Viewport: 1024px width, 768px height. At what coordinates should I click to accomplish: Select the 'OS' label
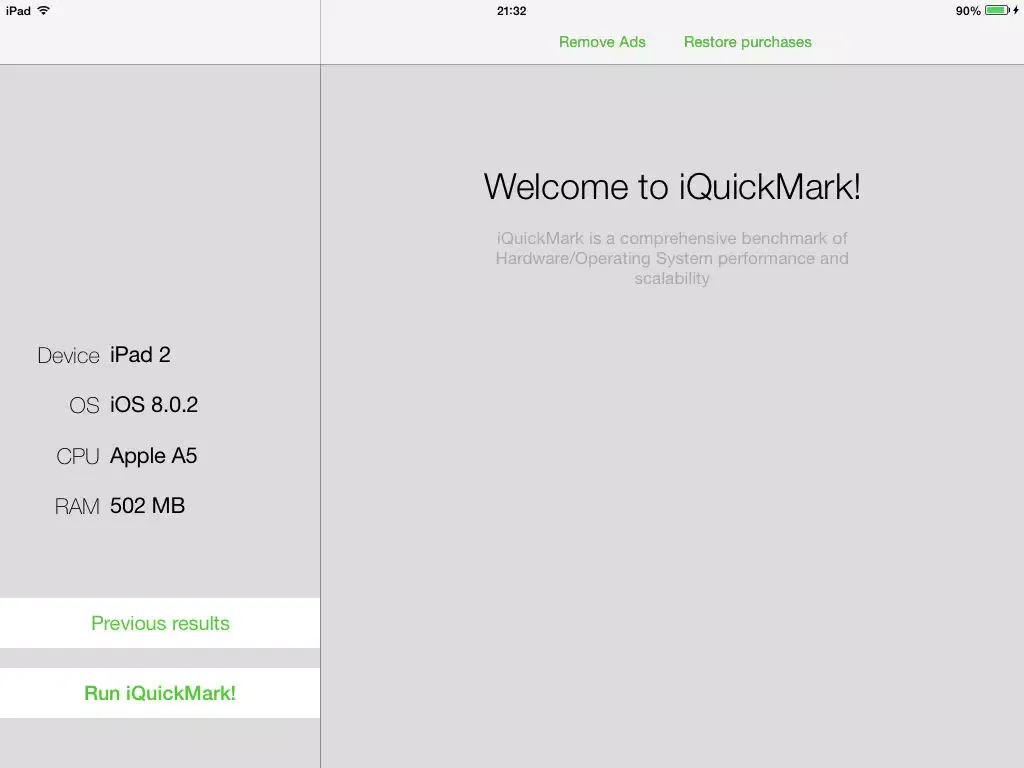pyautogui.click(x=84, y=406)
